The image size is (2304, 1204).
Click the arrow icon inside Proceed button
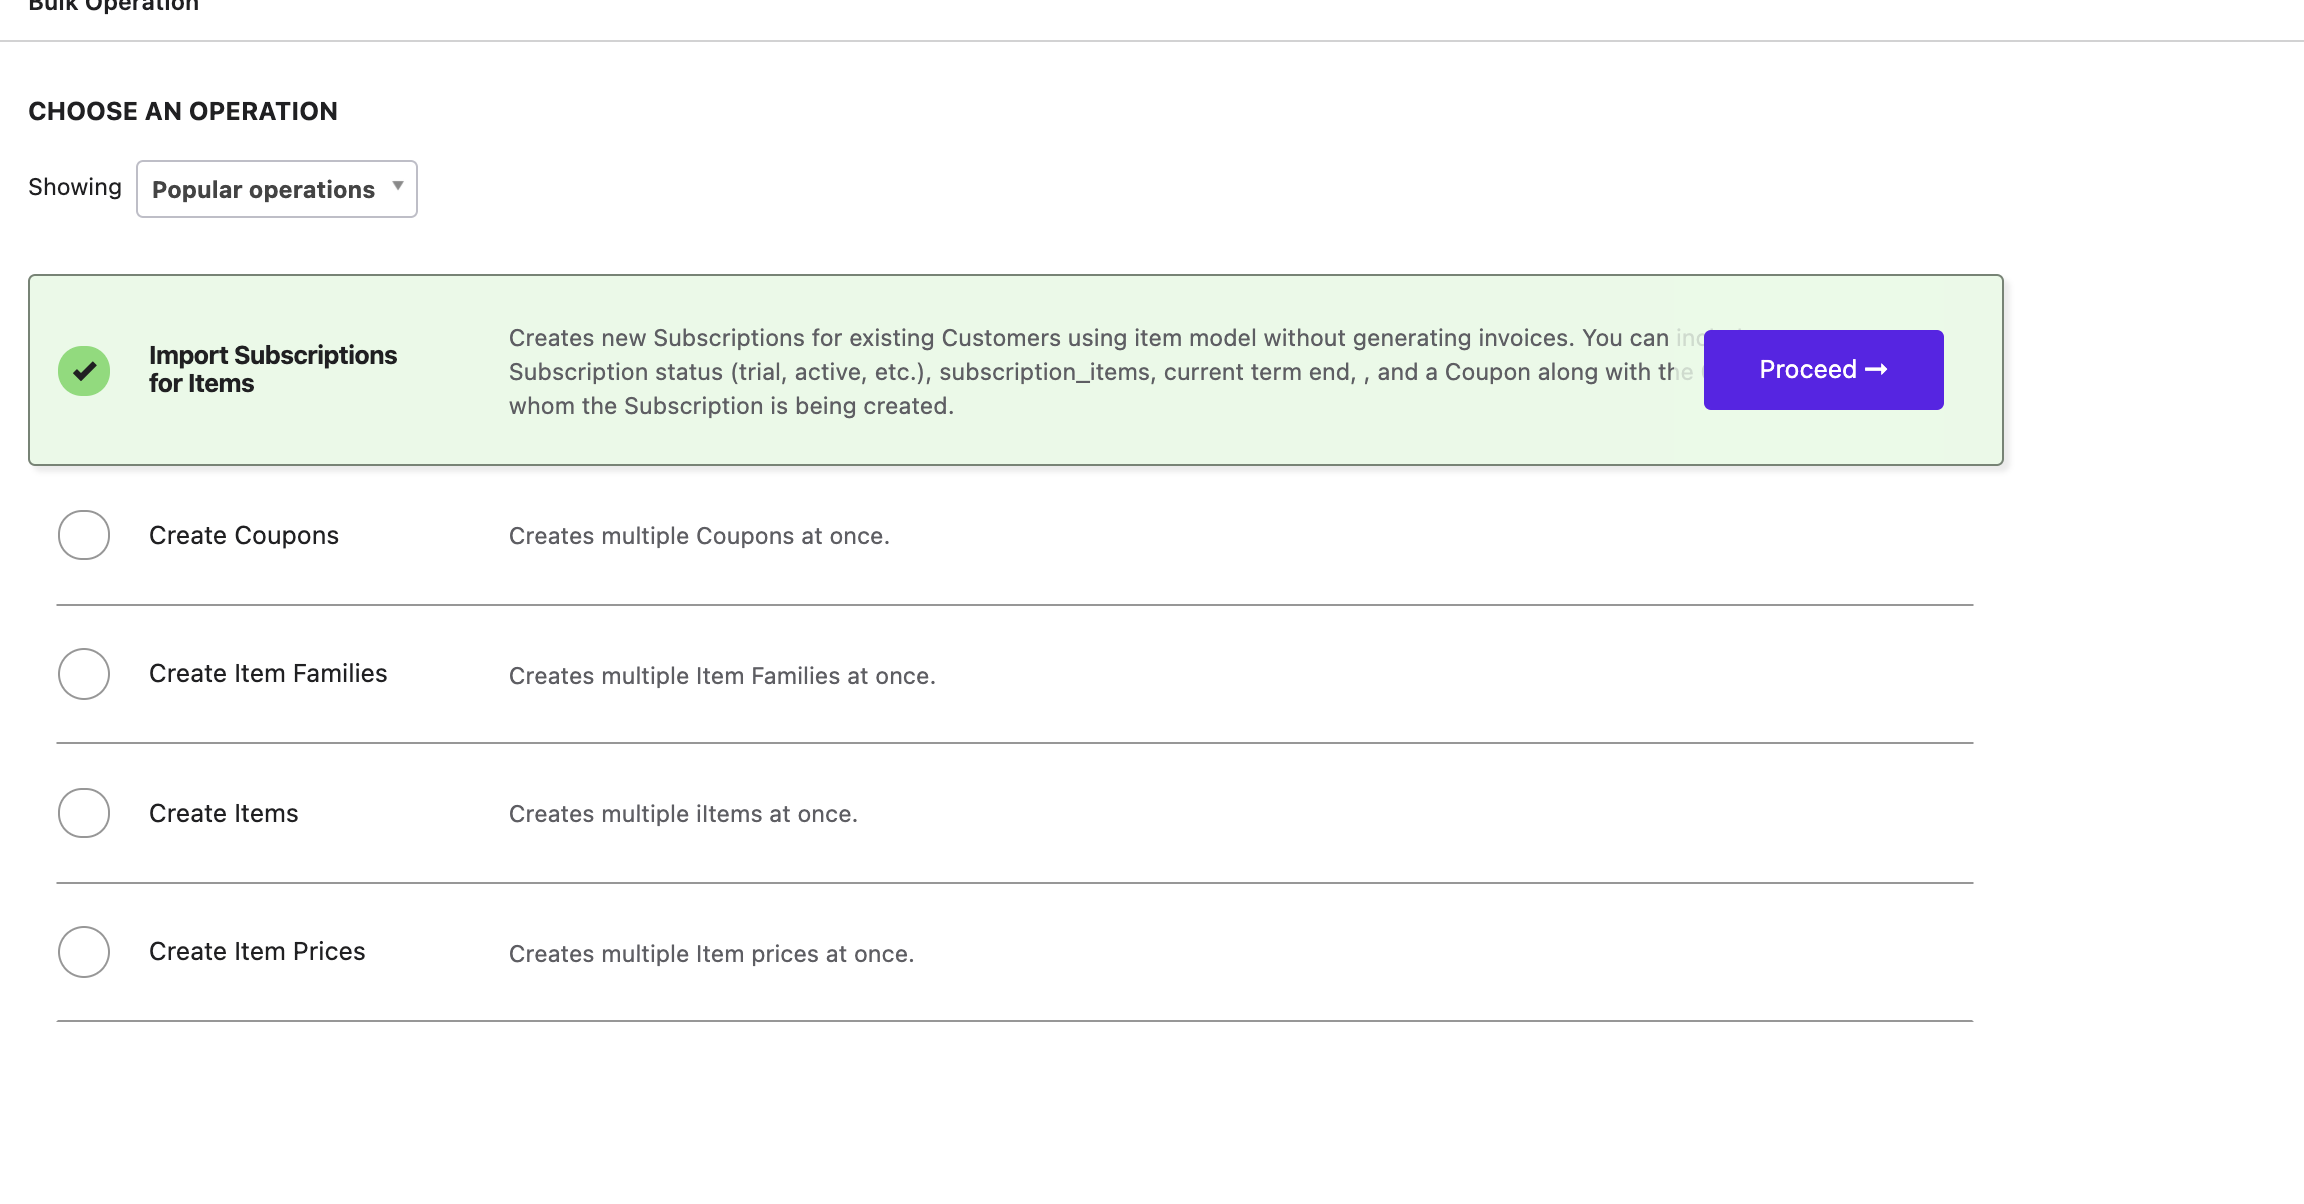coord(1876,370)
